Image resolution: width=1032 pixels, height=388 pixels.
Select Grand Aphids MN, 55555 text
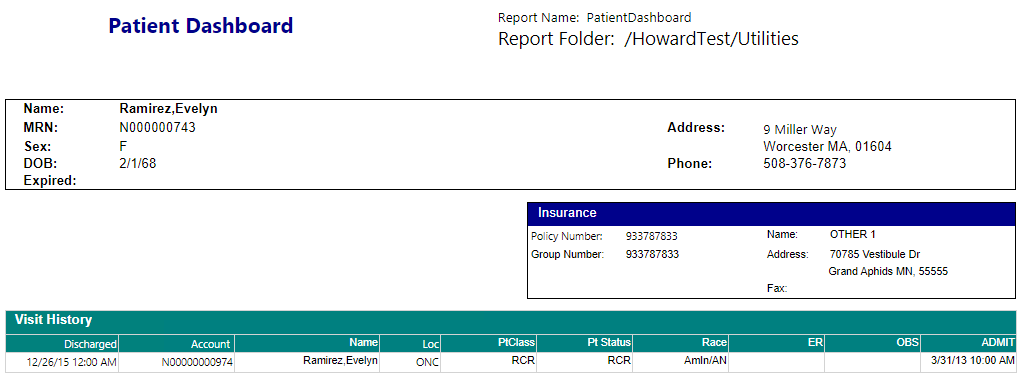888,271
